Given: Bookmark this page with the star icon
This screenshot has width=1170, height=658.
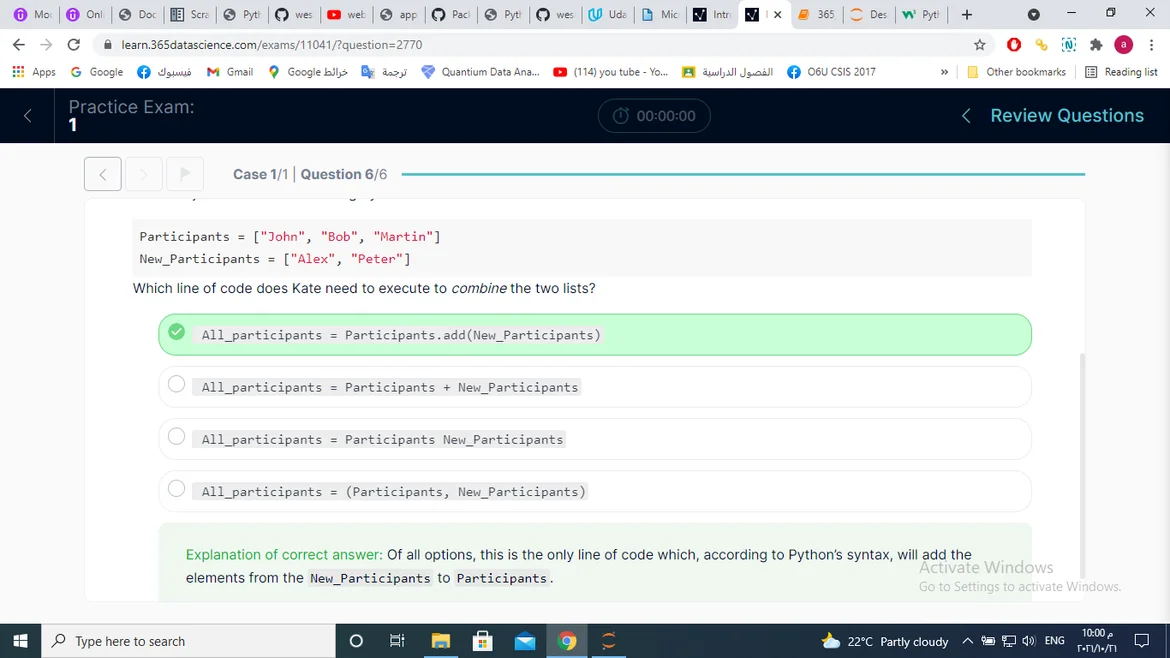Looking at the screenshot, I should click(979, 45).
